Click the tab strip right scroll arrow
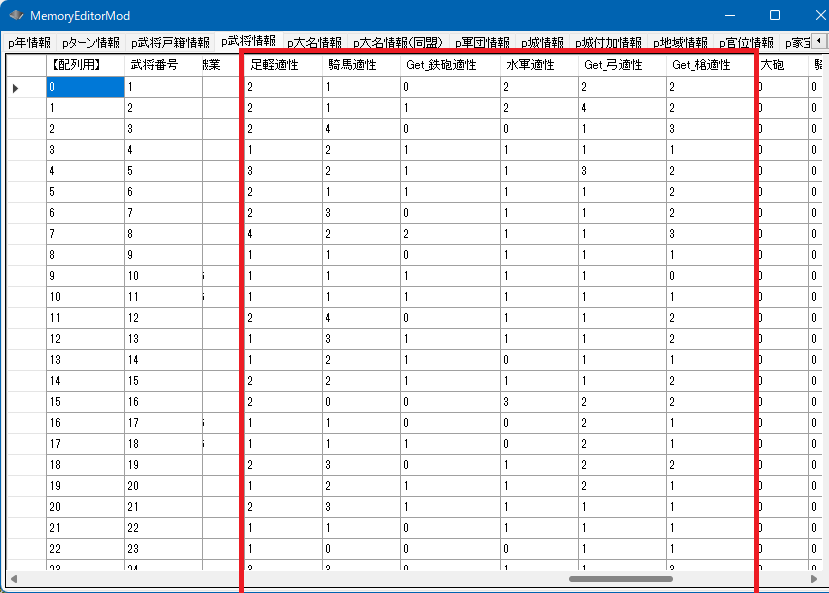 (x=820, y=41)
